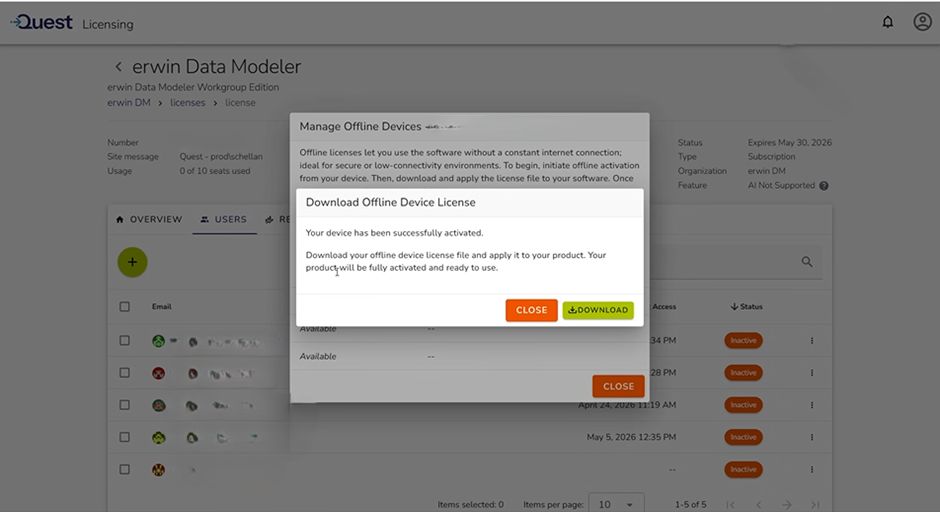Click the green add user plus button
Viewport: 940px width, 512px height.
[132, 262]
